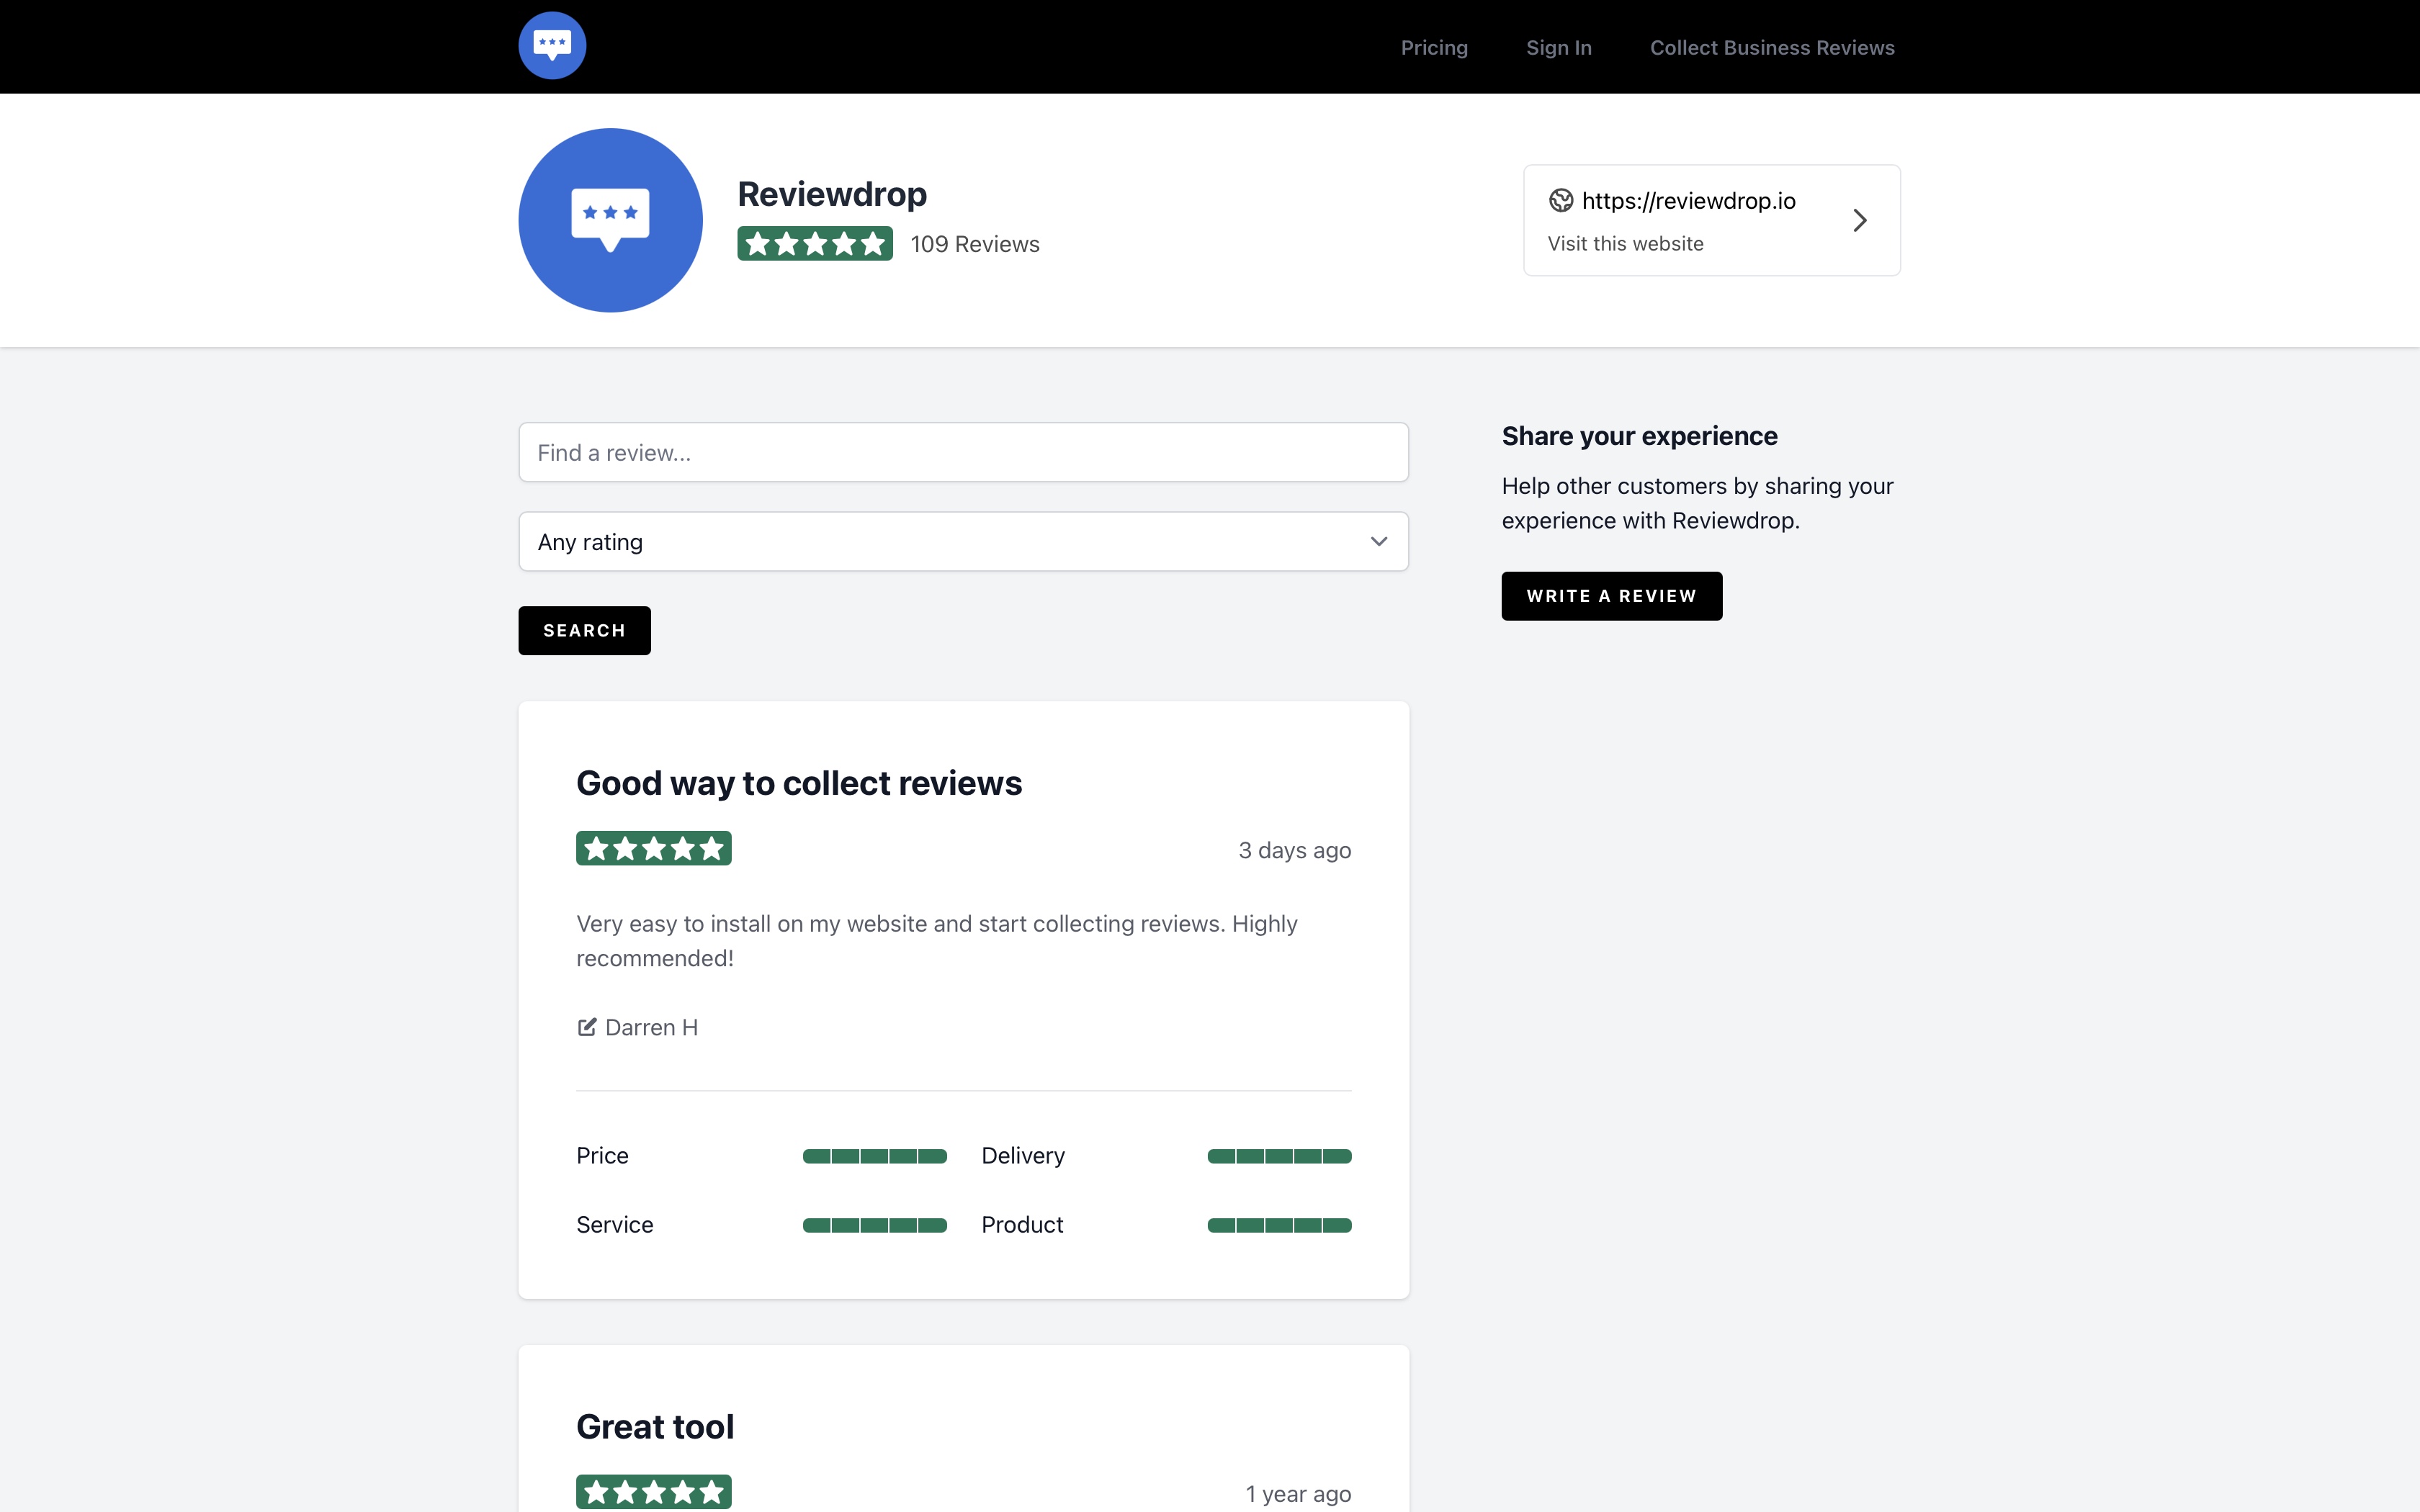Click the header five-star rating badge
Viewport: 2420px width, 1512px height.
coord(815,244)
